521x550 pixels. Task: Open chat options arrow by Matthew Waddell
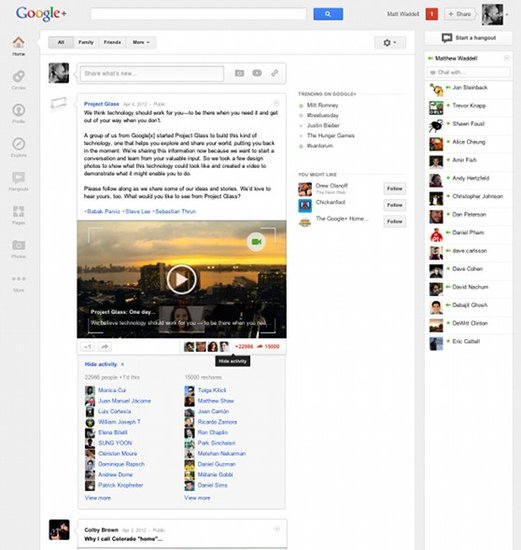pos(507,58)
